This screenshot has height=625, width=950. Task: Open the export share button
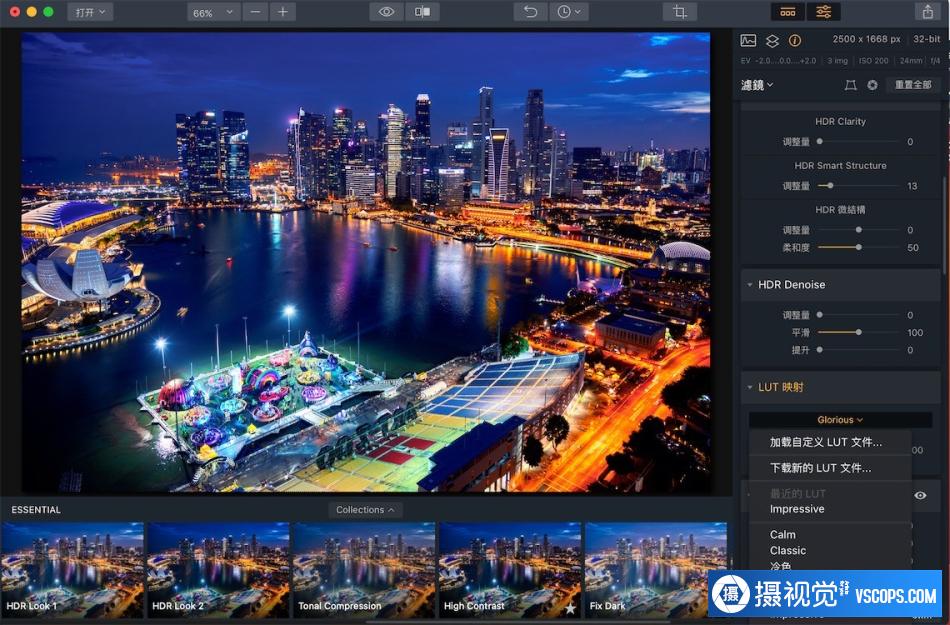coord(928,12)
